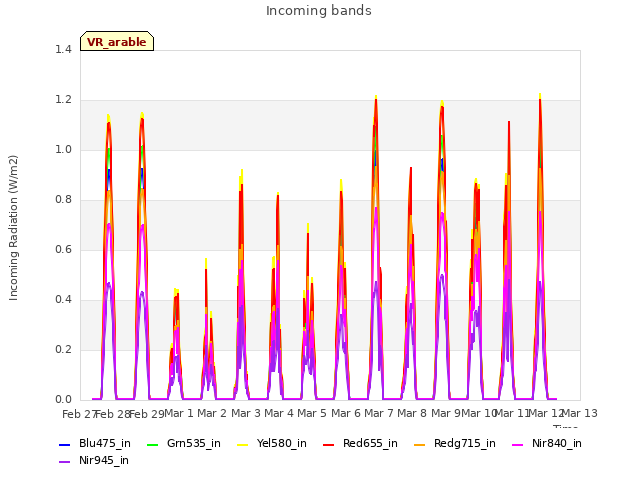
Task: Click the blue Blu475_in legend swatch
Action: (64, 444)
